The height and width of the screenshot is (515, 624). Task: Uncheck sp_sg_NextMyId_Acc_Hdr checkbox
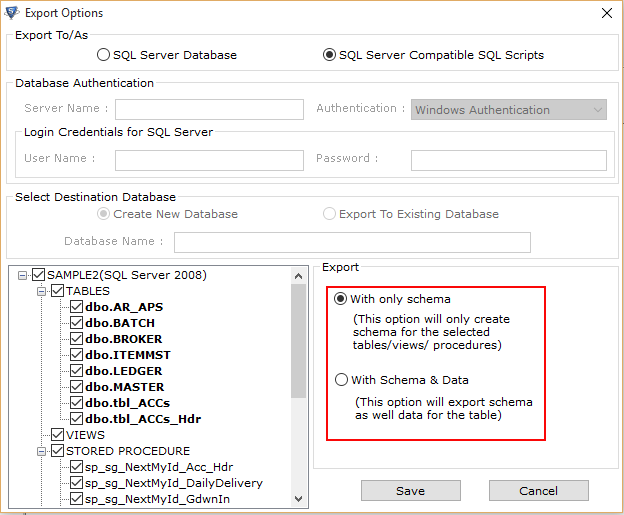(x=76, y=466)
